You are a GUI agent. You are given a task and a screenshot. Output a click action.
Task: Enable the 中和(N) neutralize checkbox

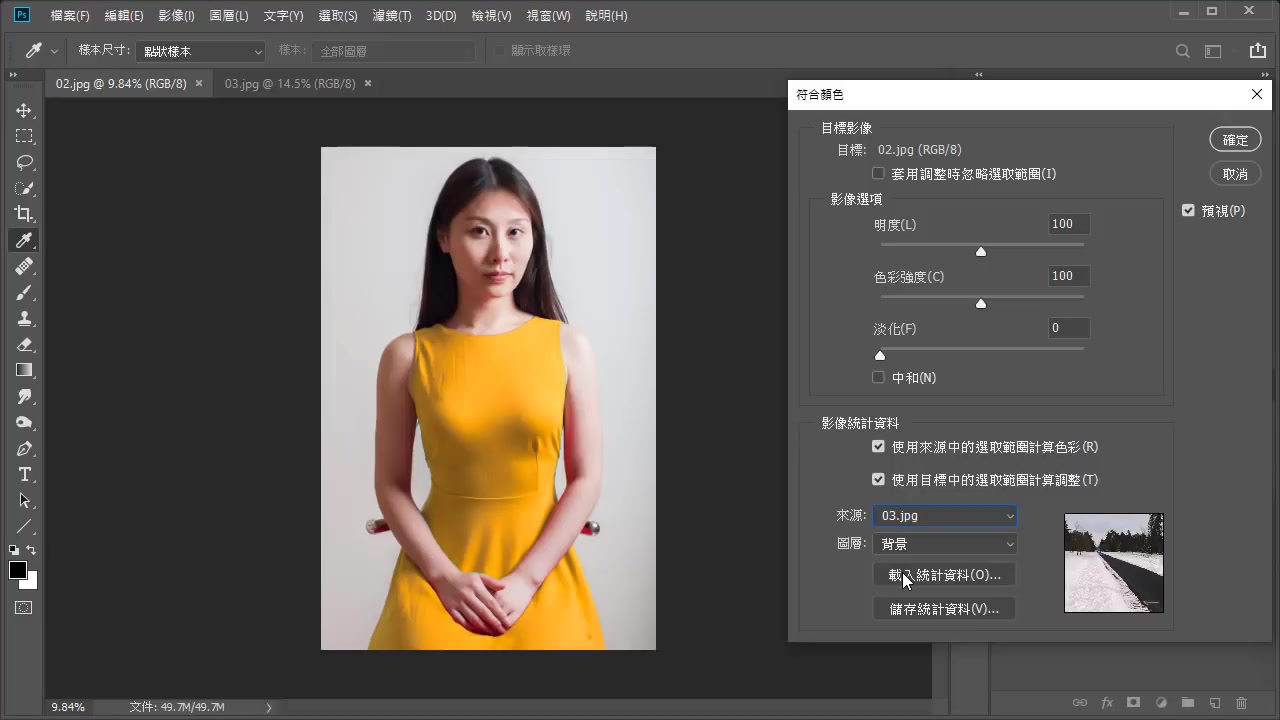click(878, 377)
